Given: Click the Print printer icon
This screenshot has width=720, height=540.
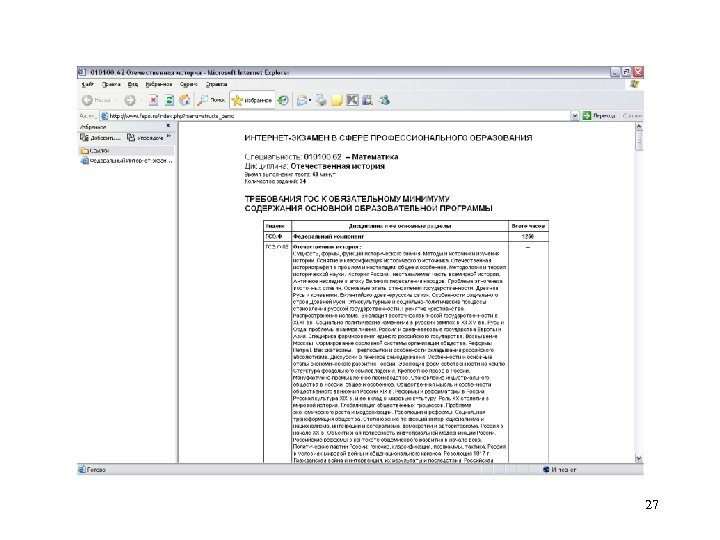Looking at the screenshot, I should point(321,100).
